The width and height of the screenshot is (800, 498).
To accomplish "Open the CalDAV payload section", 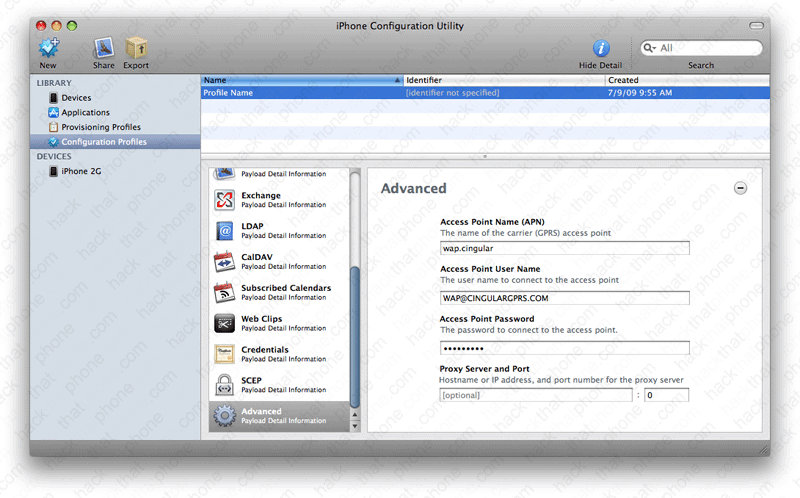I will tap(260, 261).
